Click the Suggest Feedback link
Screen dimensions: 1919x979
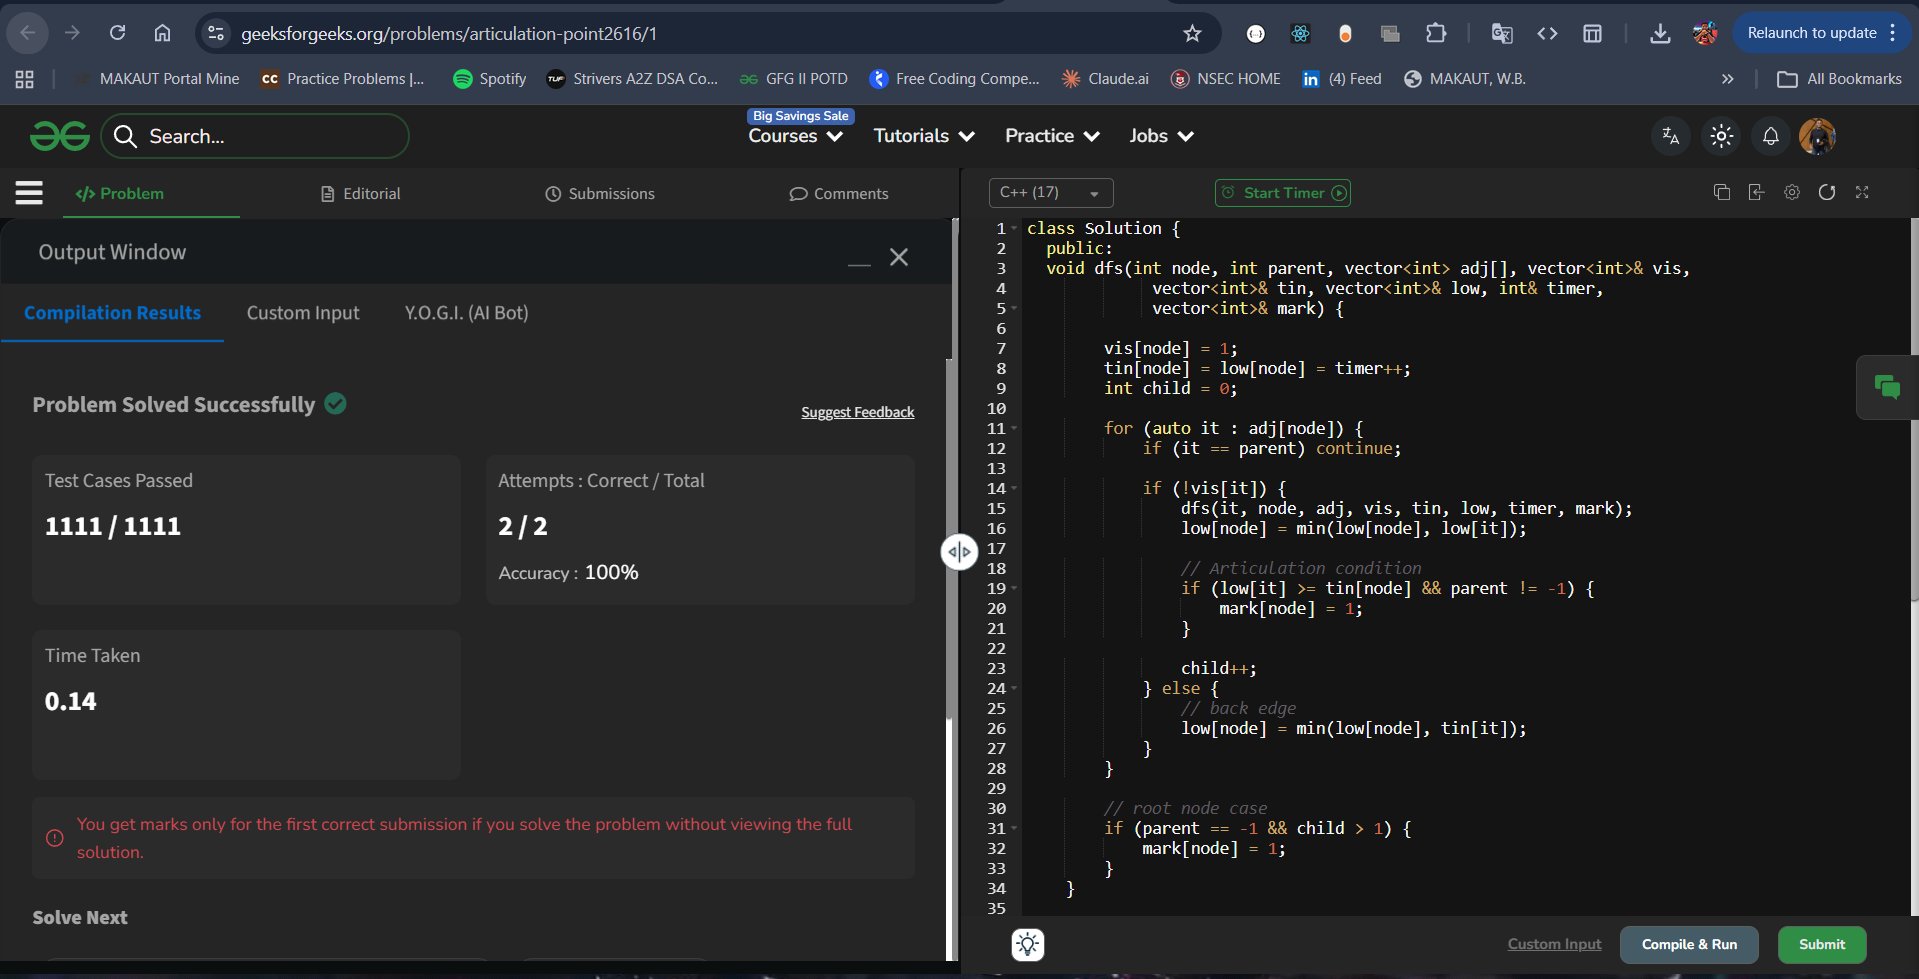[857, 412]
